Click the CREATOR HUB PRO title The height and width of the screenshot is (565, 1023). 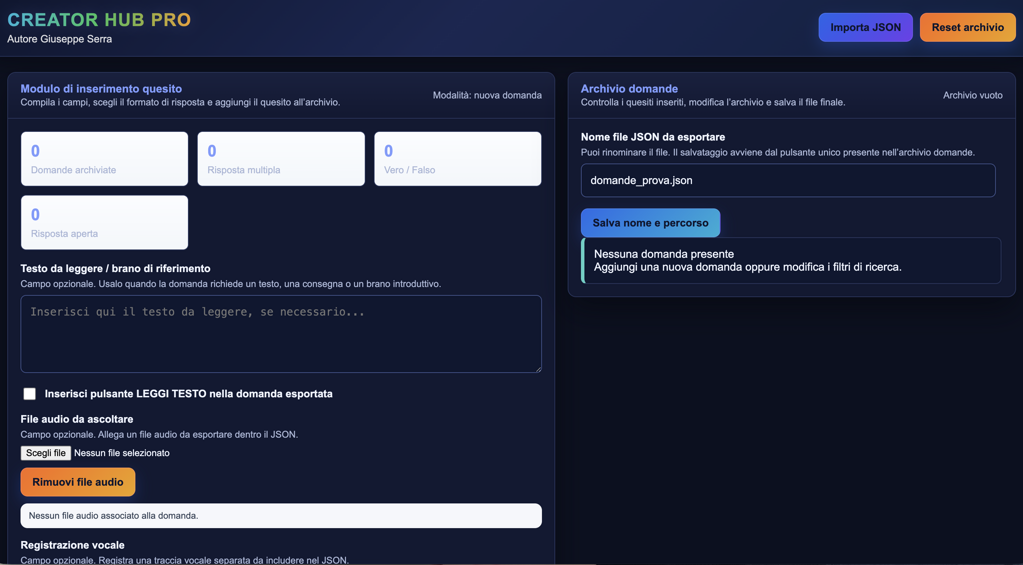coord(99,20)
